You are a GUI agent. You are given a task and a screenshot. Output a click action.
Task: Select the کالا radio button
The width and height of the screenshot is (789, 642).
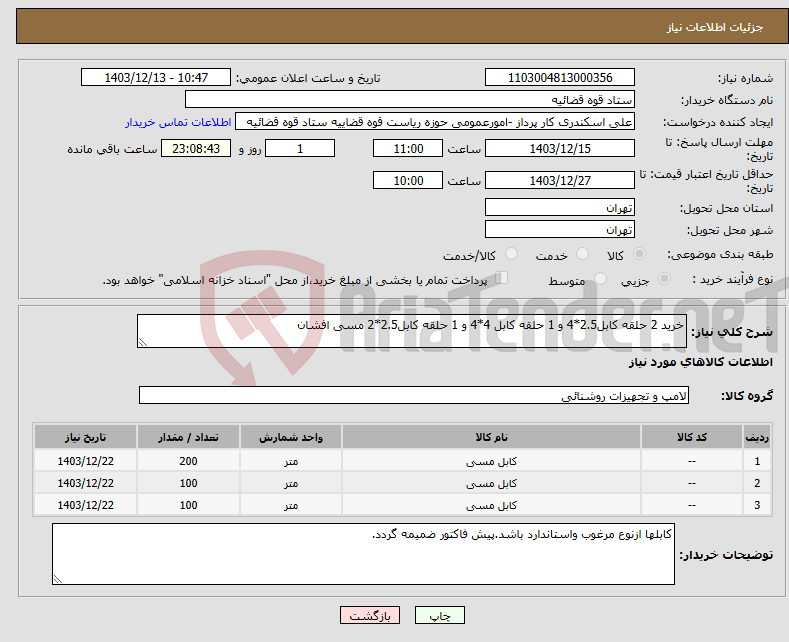point(639,254)
